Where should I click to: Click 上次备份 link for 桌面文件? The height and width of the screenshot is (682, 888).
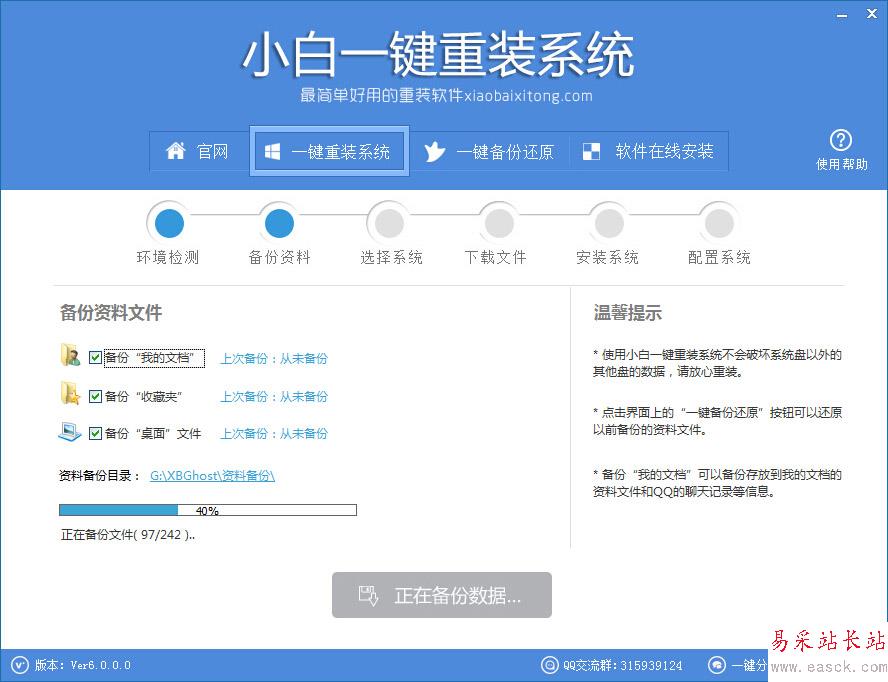274,434
